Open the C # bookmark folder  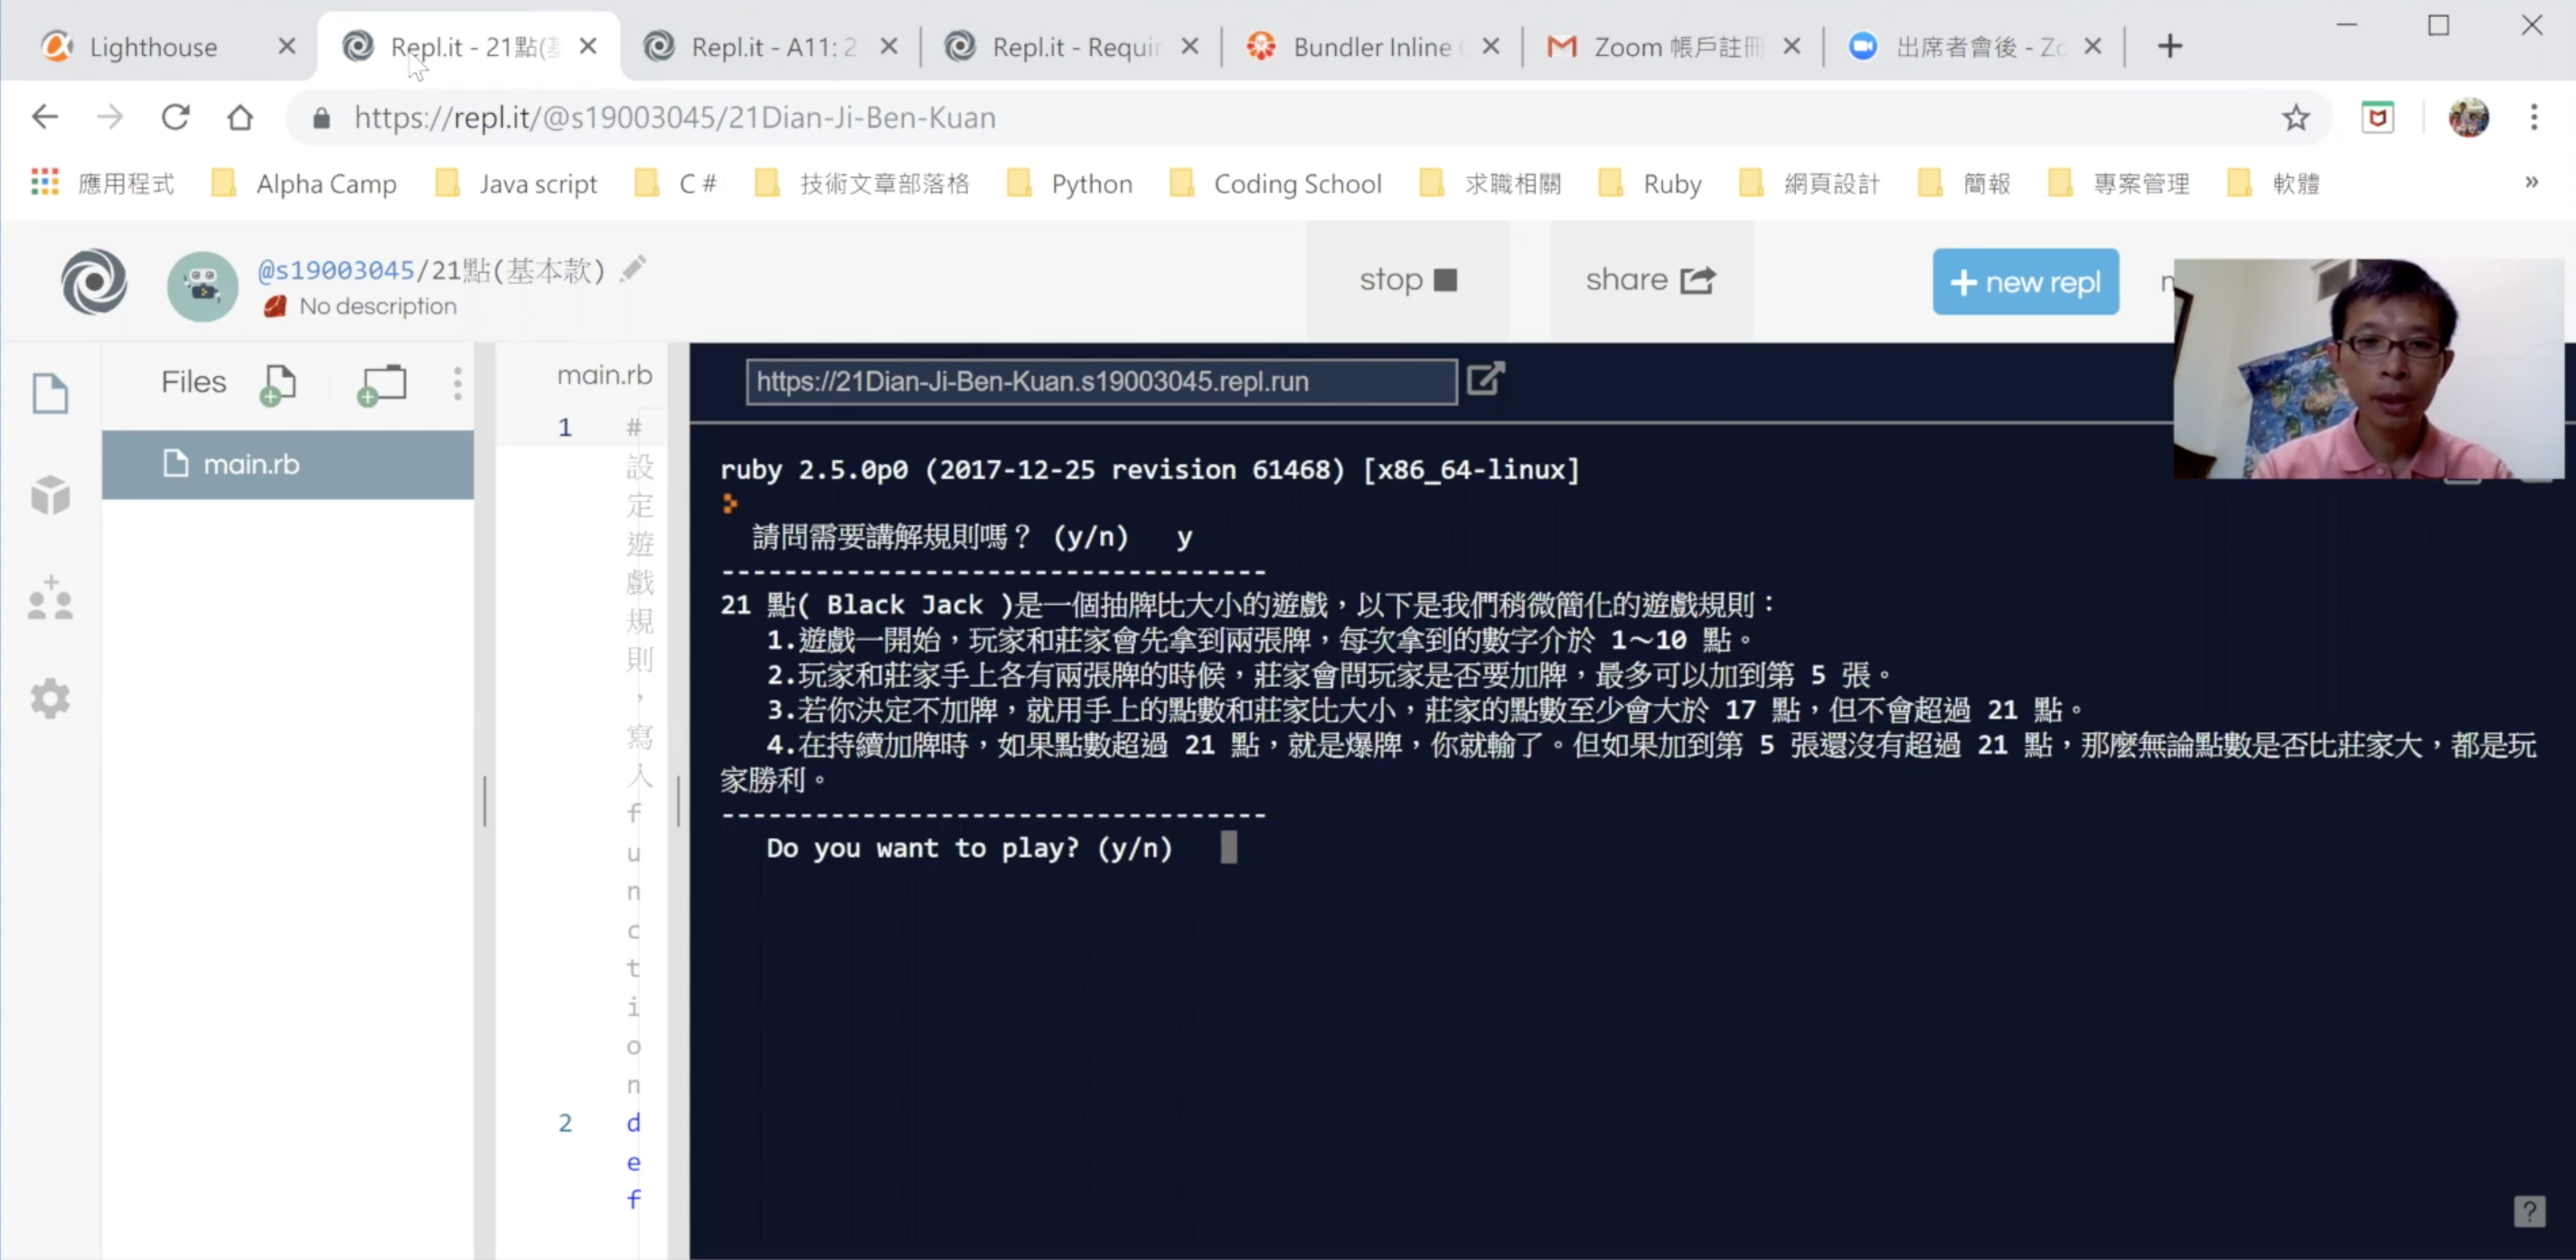[678, 184]
